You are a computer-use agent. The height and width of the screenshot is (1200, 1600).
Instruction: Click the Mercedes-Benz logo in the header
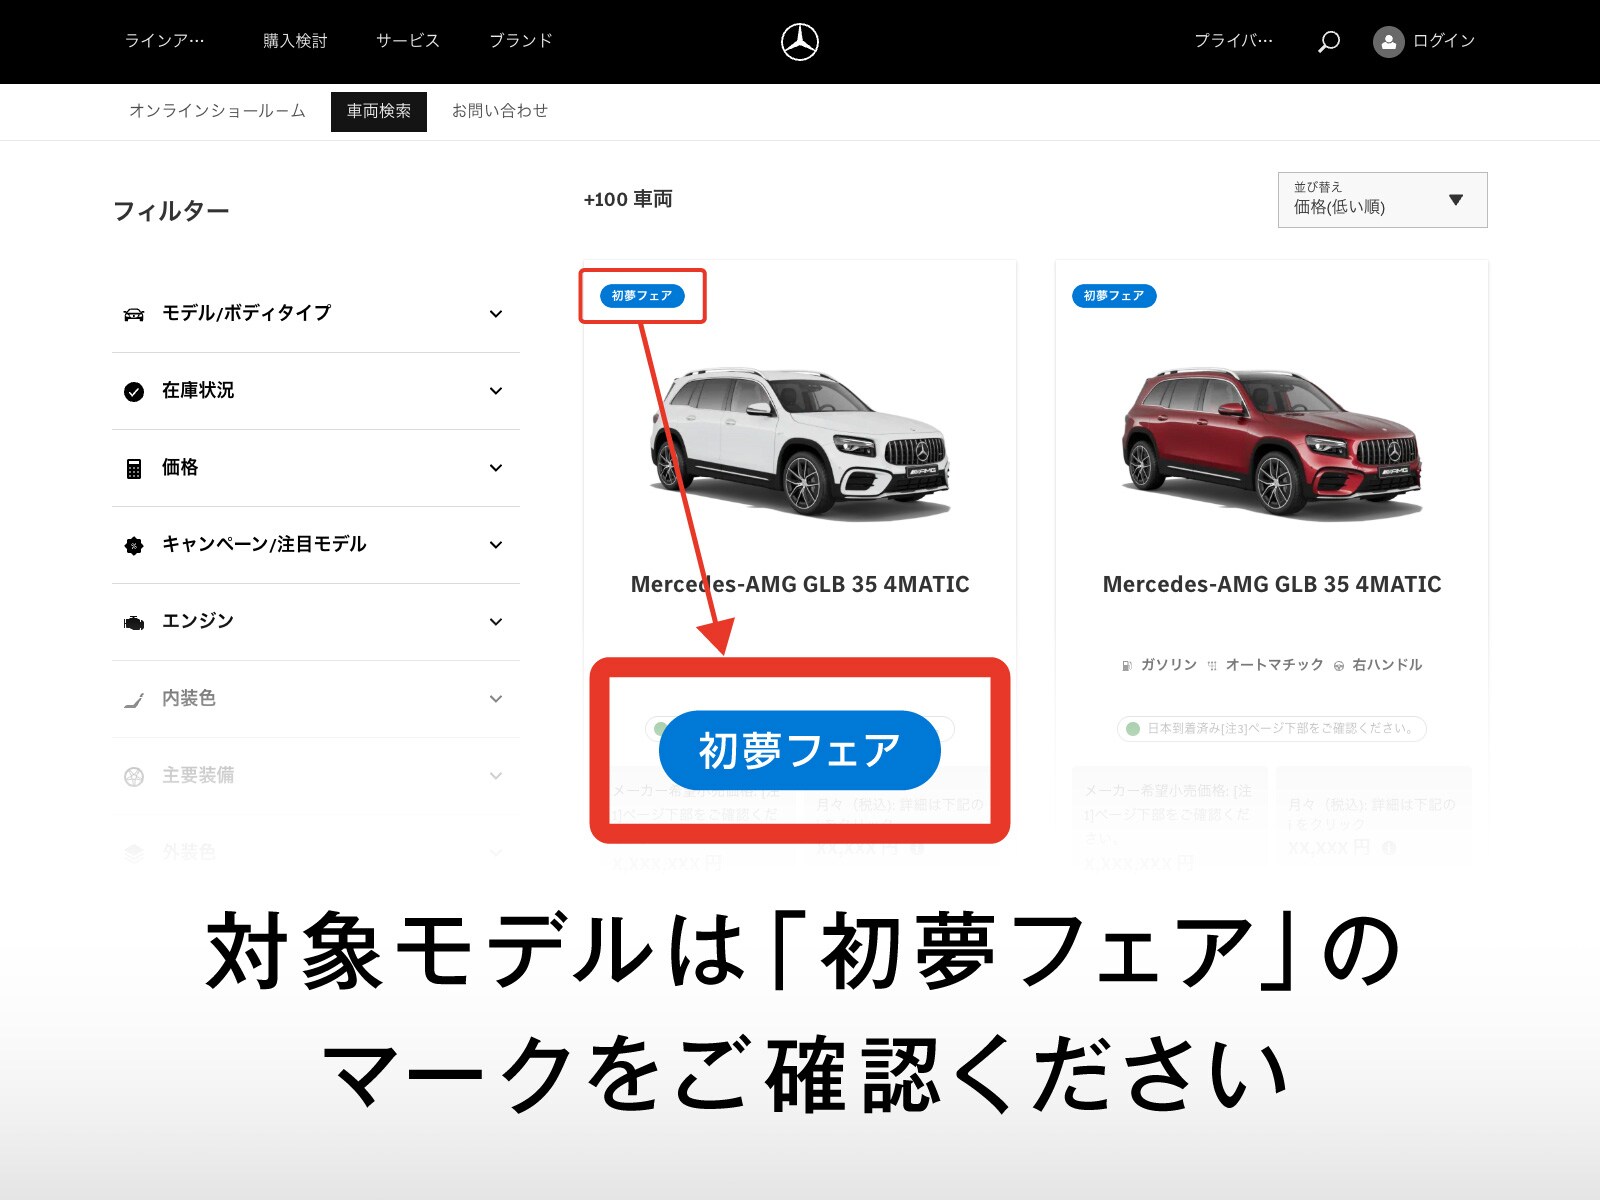click(x=800, y=42)
